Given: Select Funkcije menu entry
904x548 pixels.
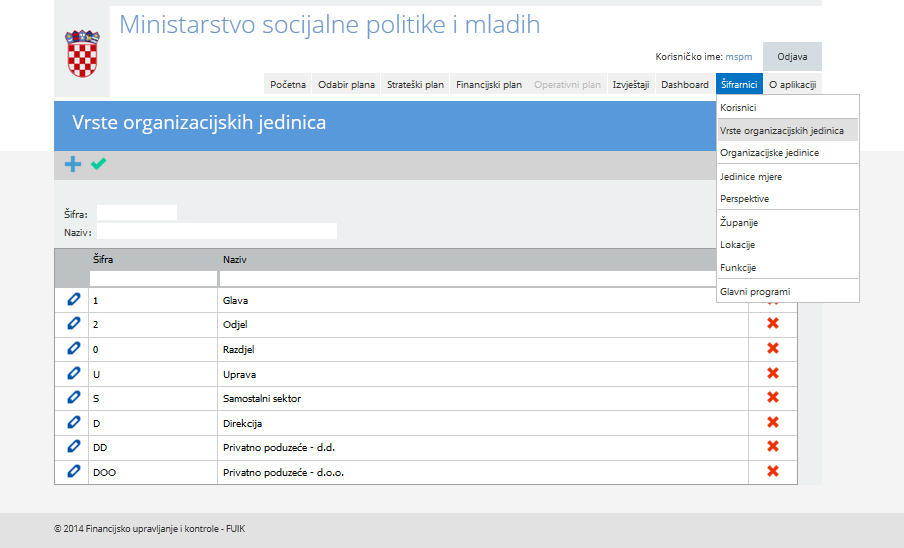Looking at the screenshot, I should 788,267.
